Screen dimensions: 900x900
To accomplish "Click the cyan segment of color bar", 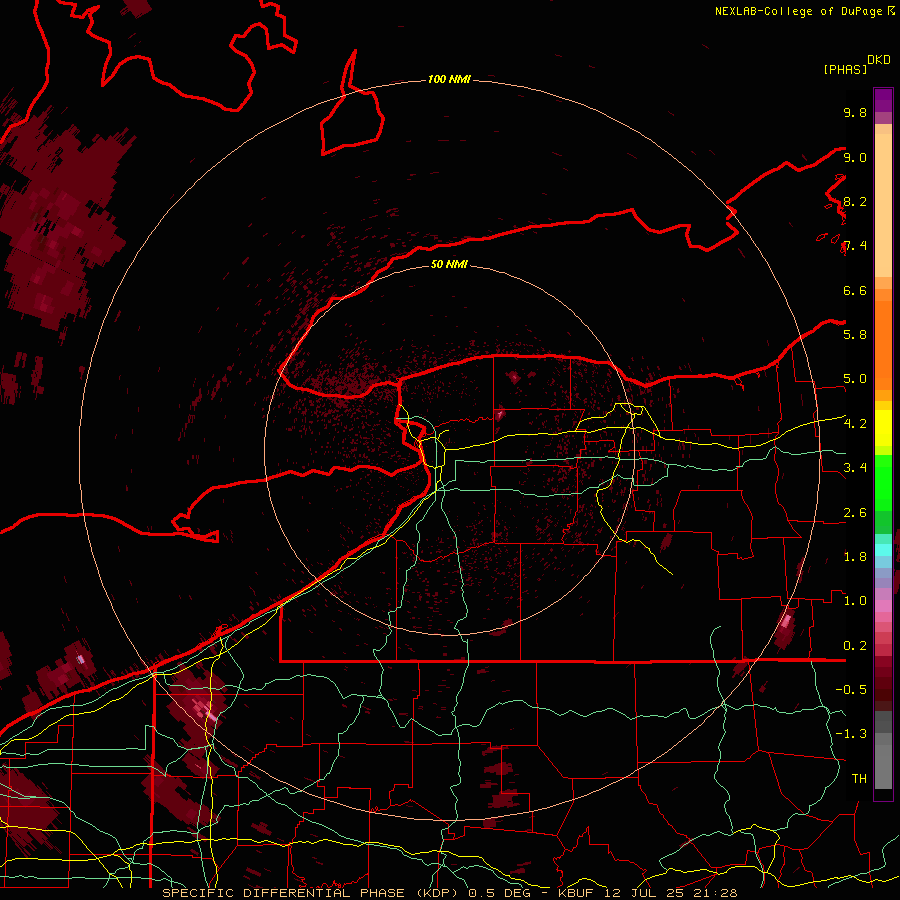I will [883, 549].
